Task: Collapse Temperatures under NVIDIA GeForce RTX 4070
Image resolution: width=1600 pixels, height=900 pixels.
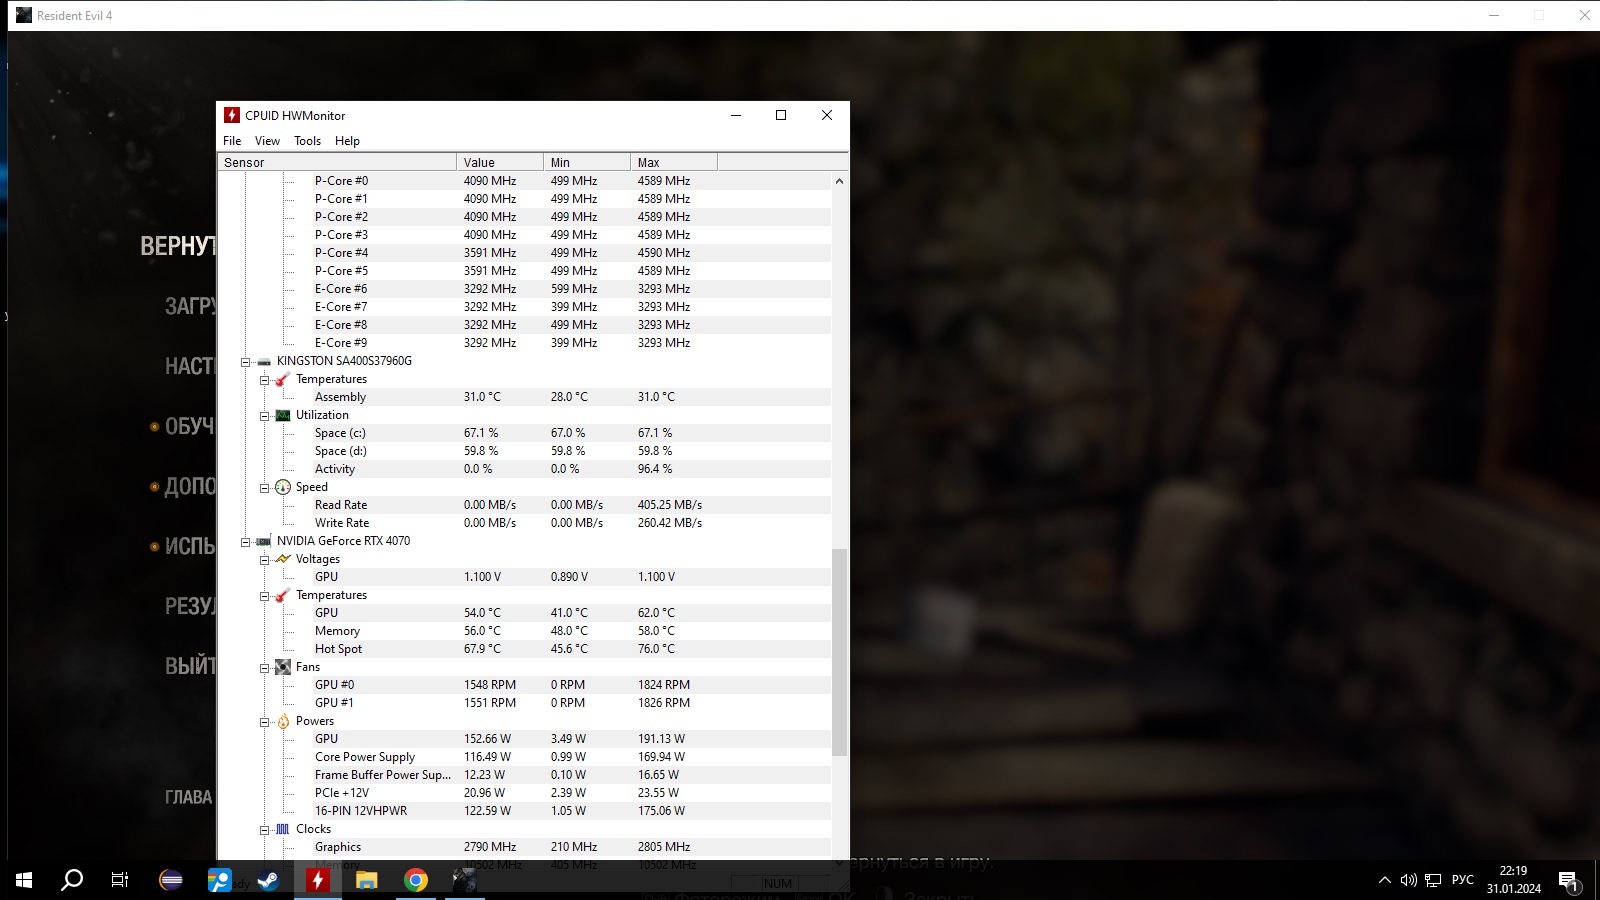Action: pyautogui.click(x=264, y=595)
